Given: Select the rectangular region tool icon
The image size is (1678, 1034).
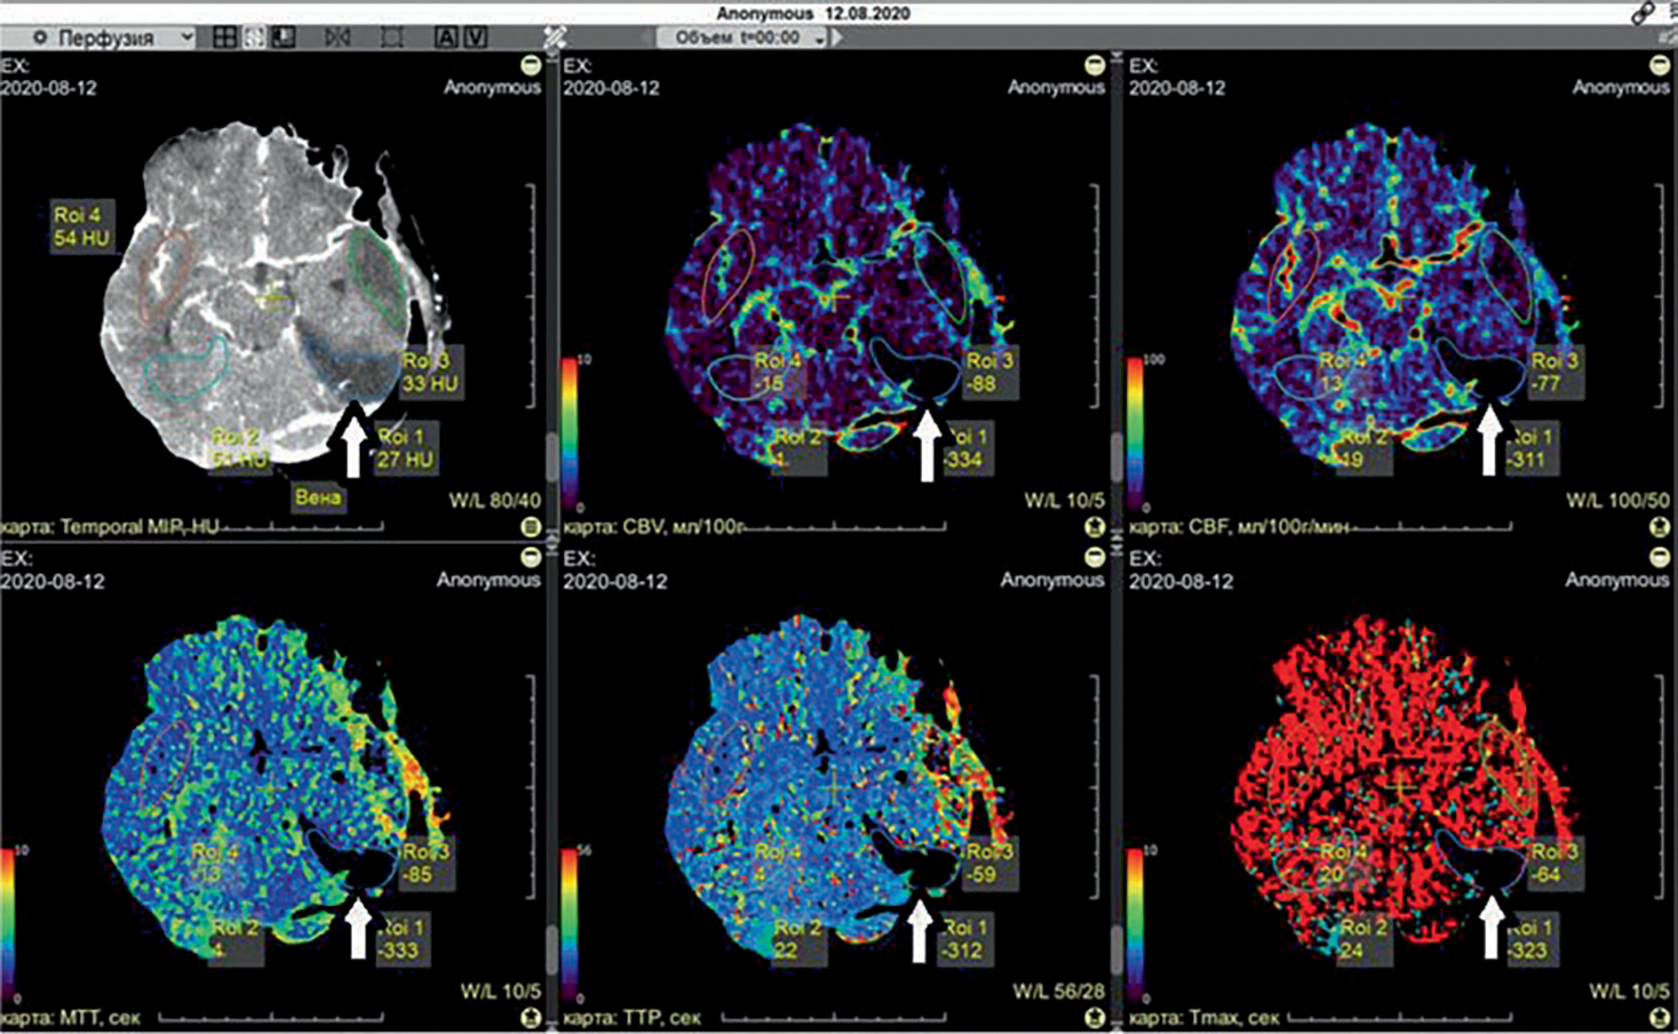Looking at the screenshot, I should point(392,37).
